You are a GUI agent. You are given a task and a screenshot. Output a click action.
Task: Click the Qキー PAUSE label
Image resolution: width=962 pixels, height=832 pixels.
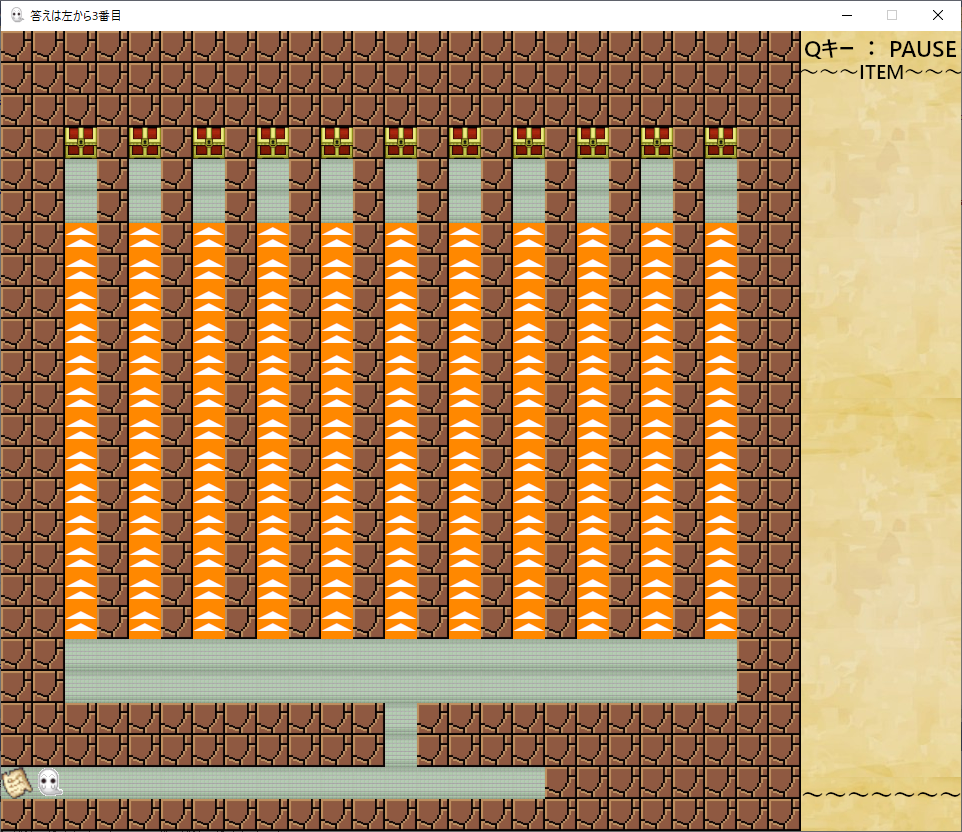click(x=880, y=49)
